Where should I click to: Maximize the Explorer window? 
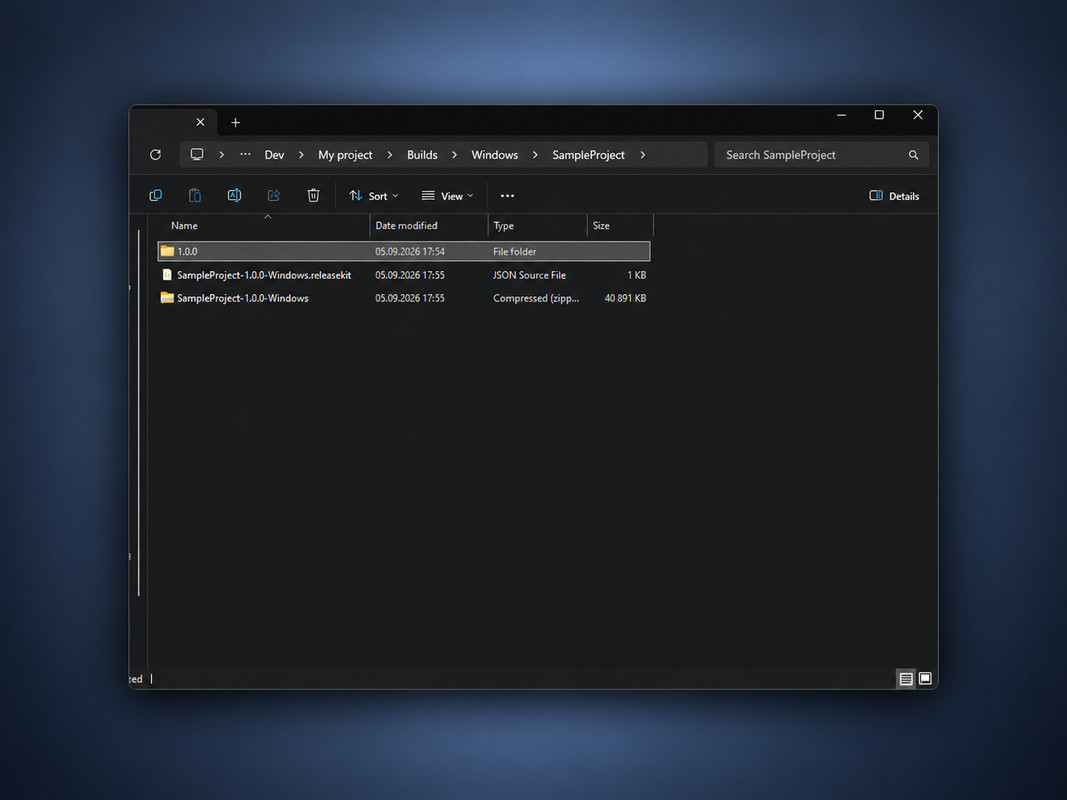click(x=879, y=115)
